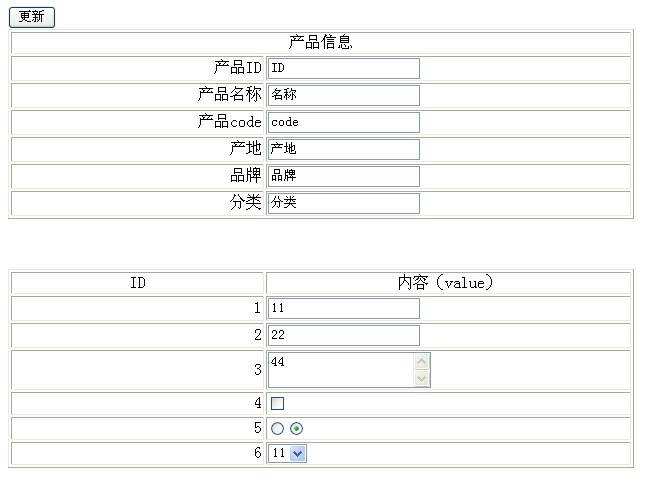Image resolution: width=660 pixels, height=487 pixels.
Task: Click the 产品名称 input field
Action: (x=343, y=95)
